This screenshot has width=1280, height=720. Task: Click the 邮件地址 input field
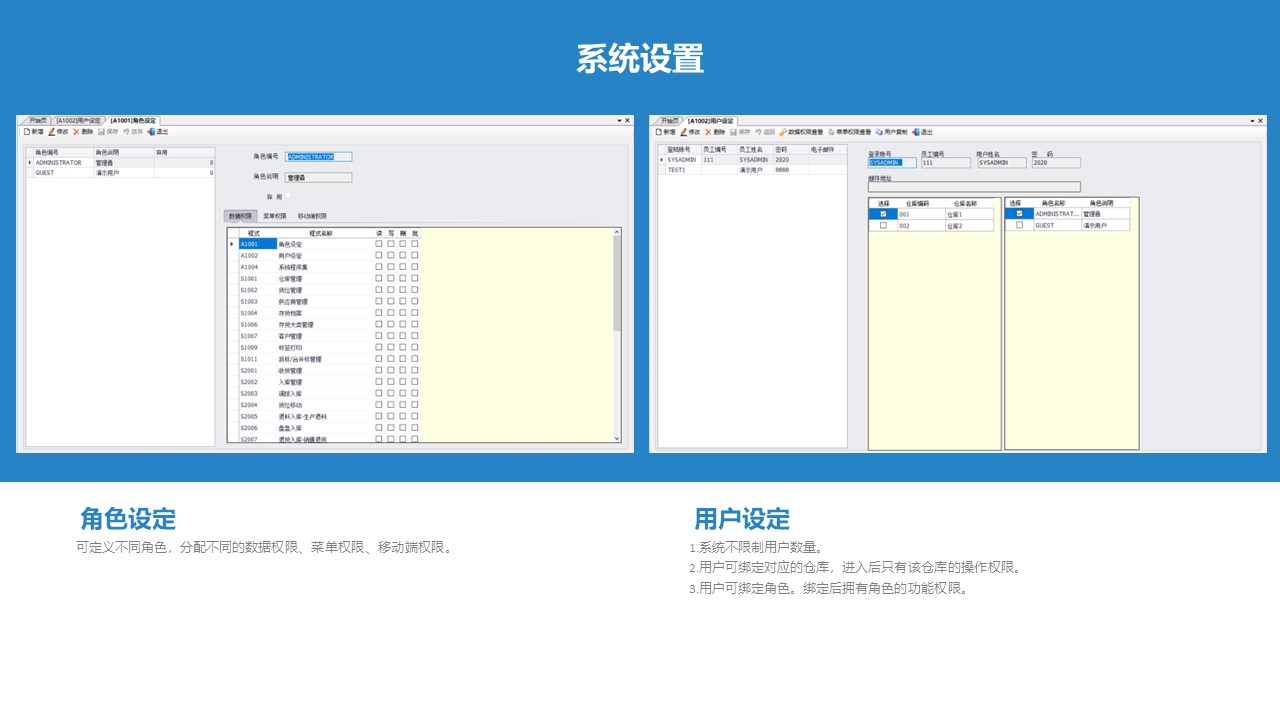pyautogui.click(x=974, y=187)
